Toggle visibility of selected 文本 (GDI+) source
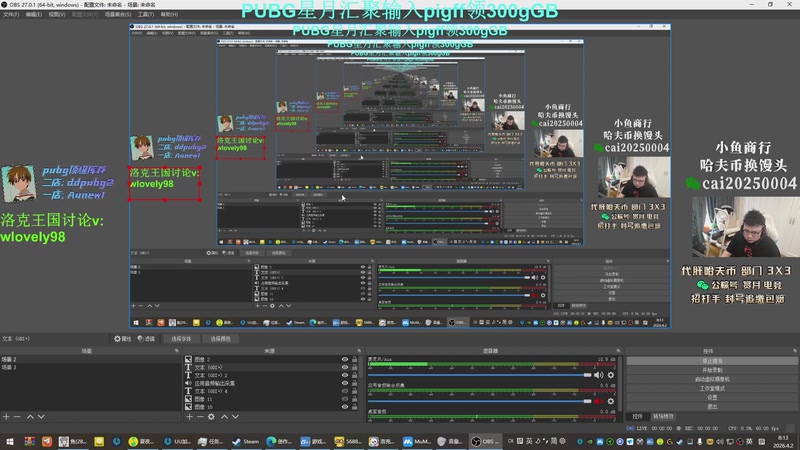Screen dimensions: 800x450 click(345, 367)
